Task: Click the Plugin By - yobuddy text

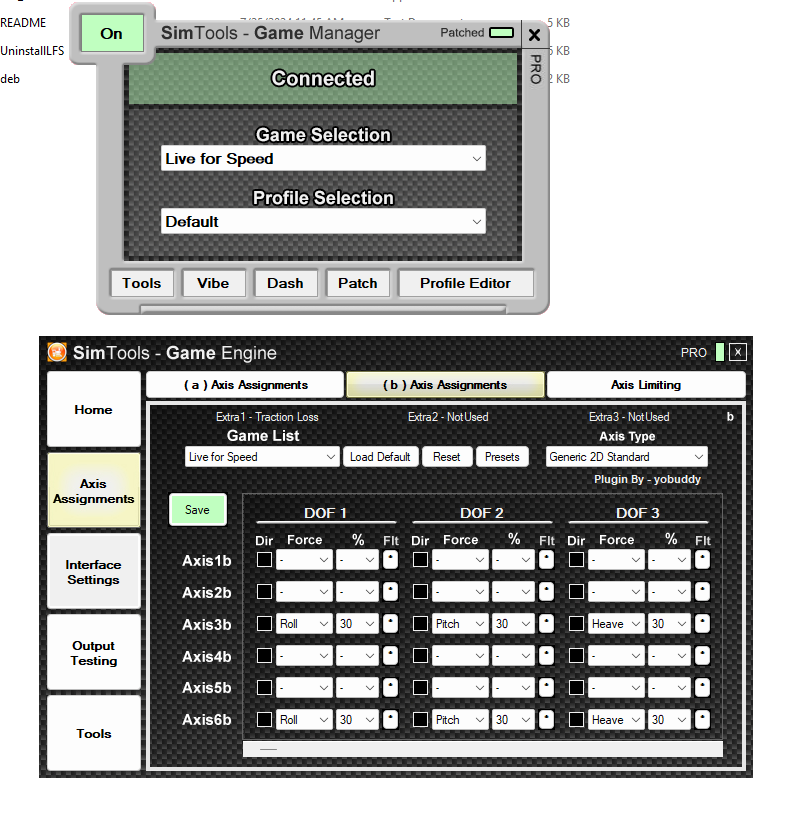Action: pyautogui.click(x=647, y=479)
